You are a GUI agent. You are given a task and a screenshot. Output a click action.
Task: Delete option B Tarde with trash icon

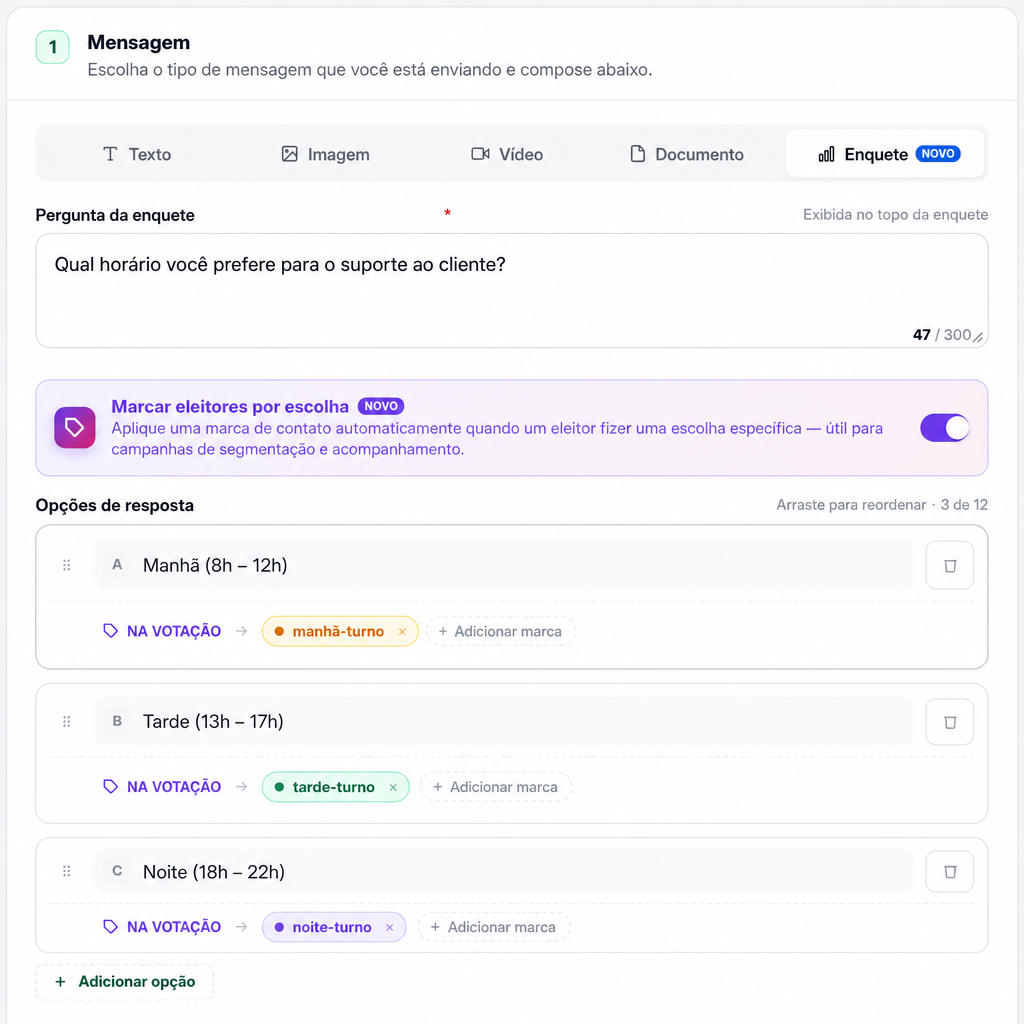tap(950, 722)
